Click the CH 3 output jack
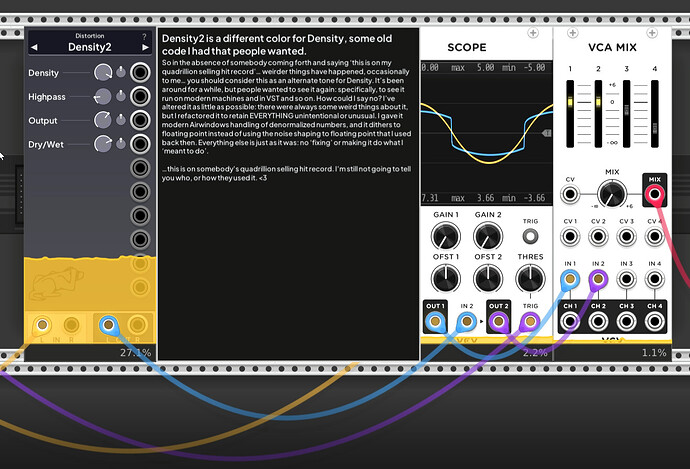This screenshot has height=469, width=690. [626, 322]
